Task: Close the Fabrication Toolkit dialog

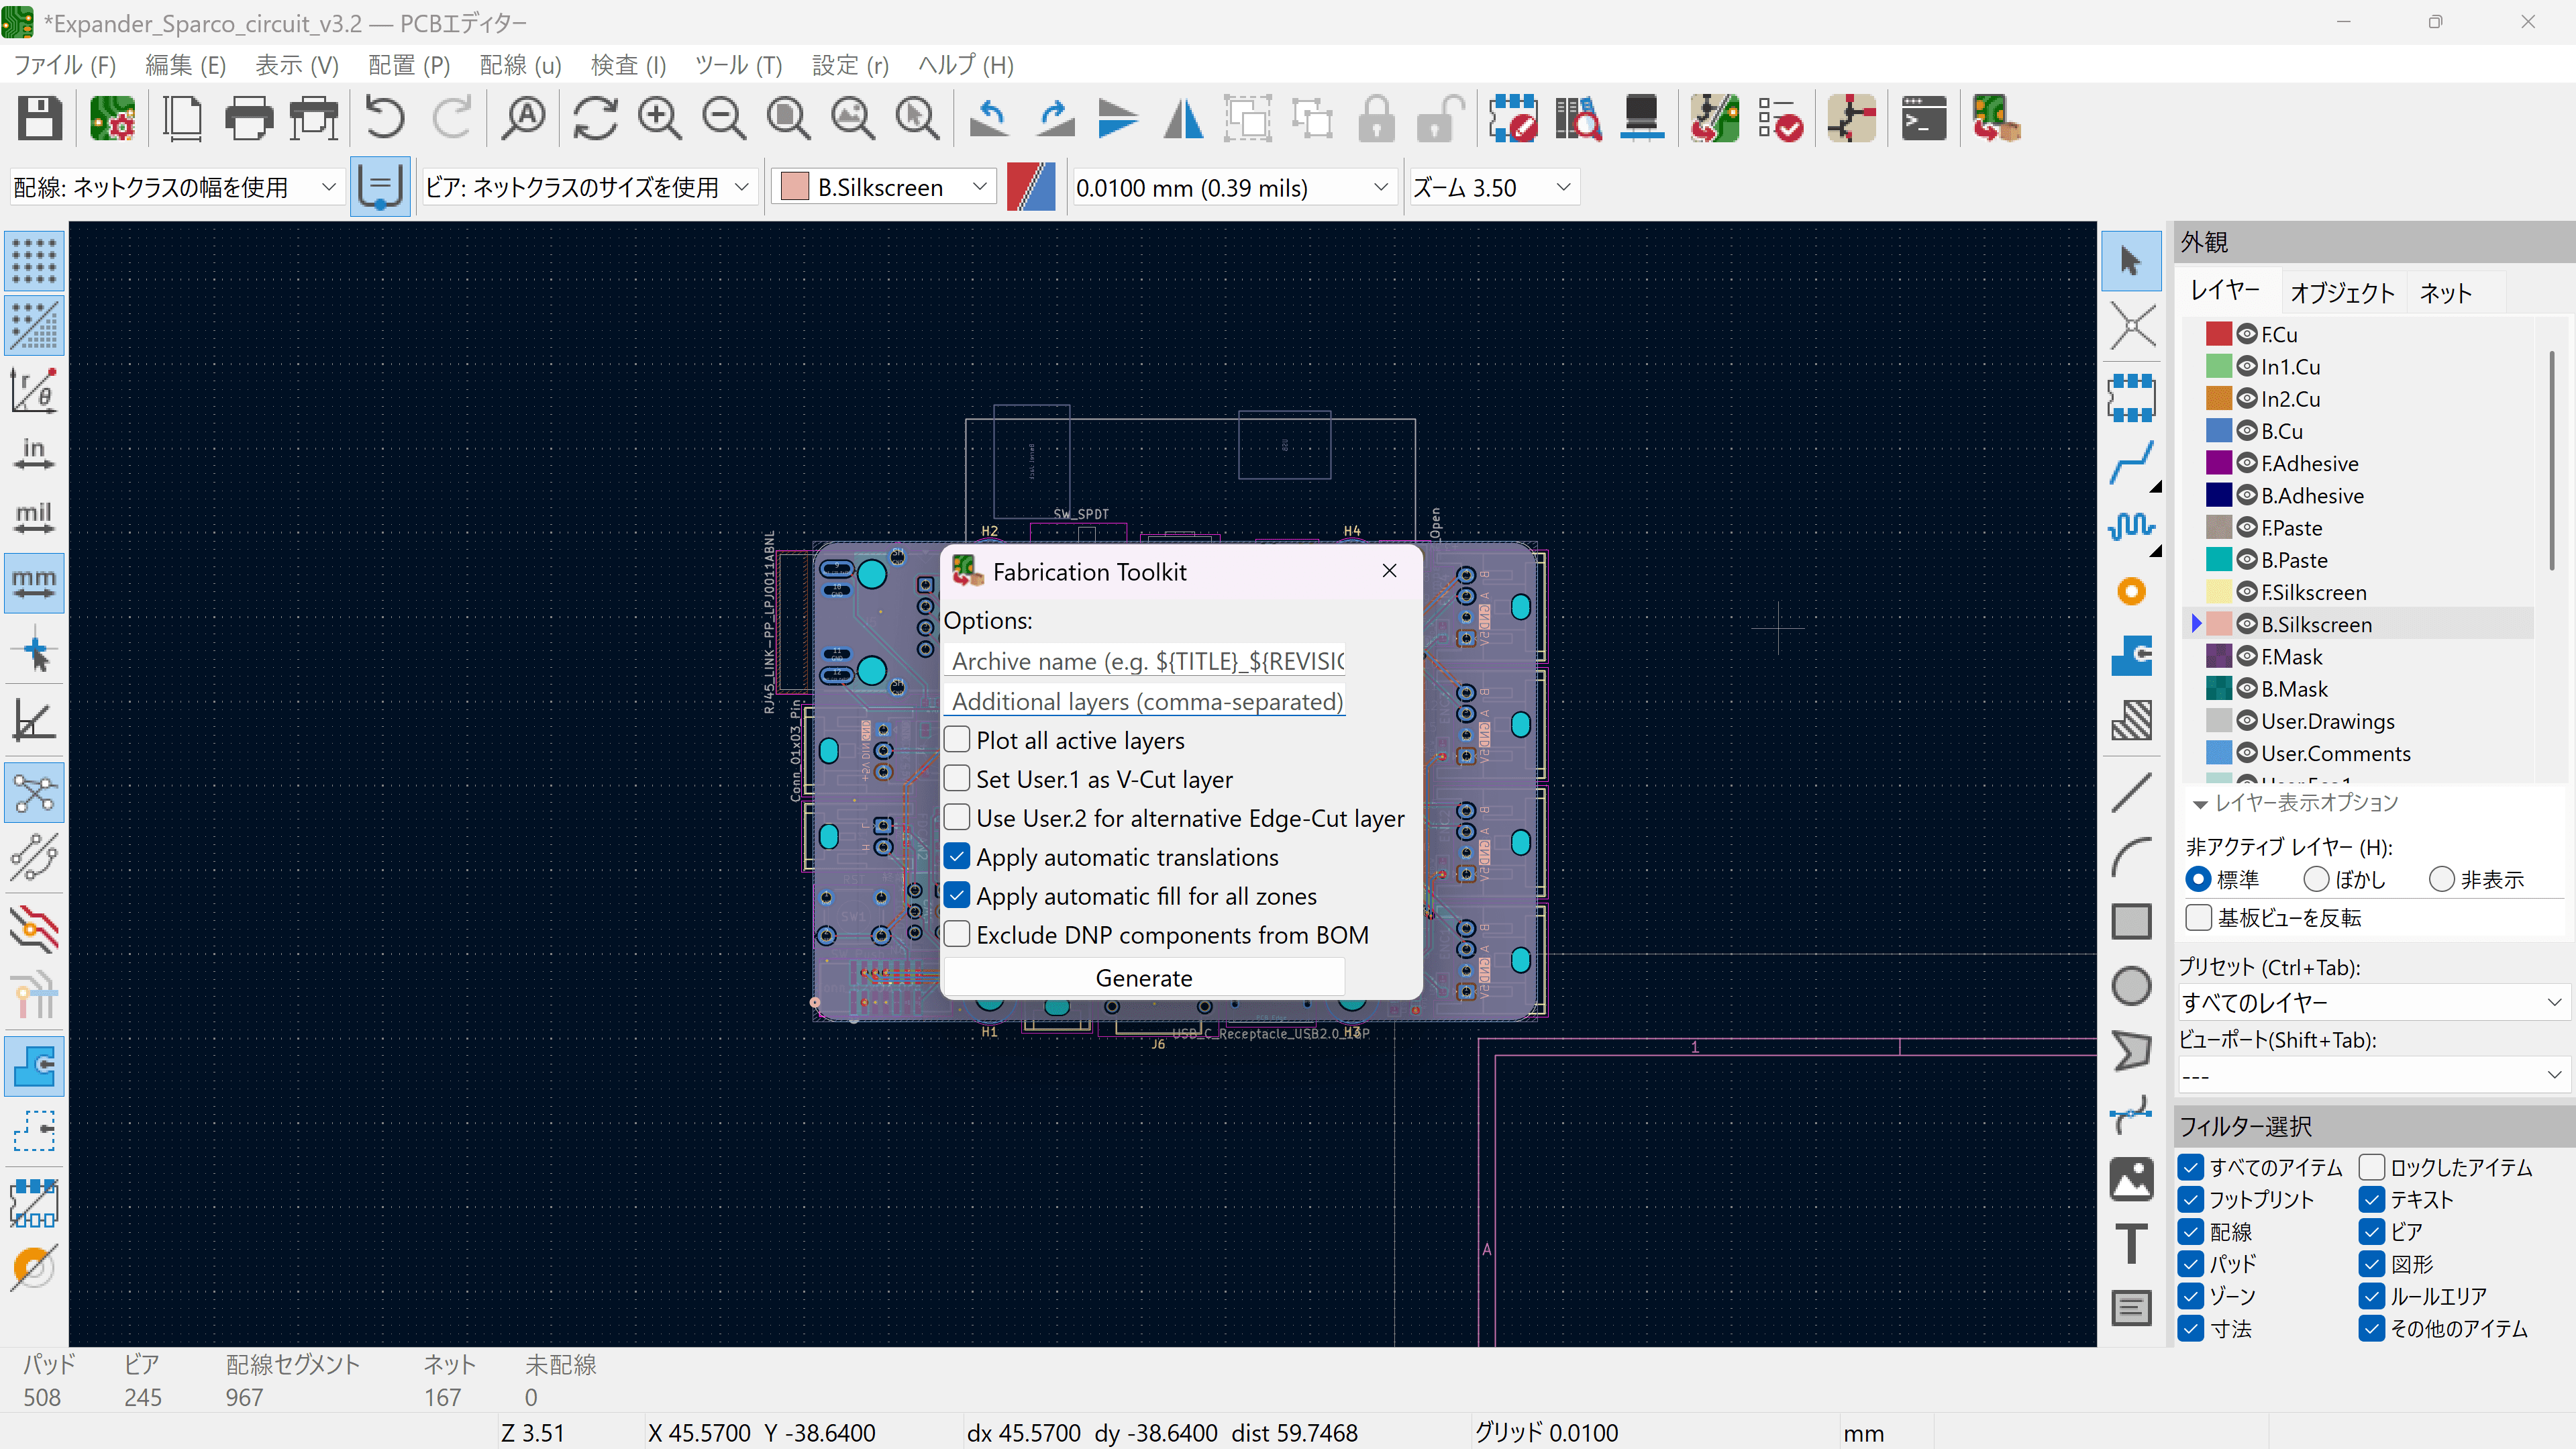Action: 1389,570
